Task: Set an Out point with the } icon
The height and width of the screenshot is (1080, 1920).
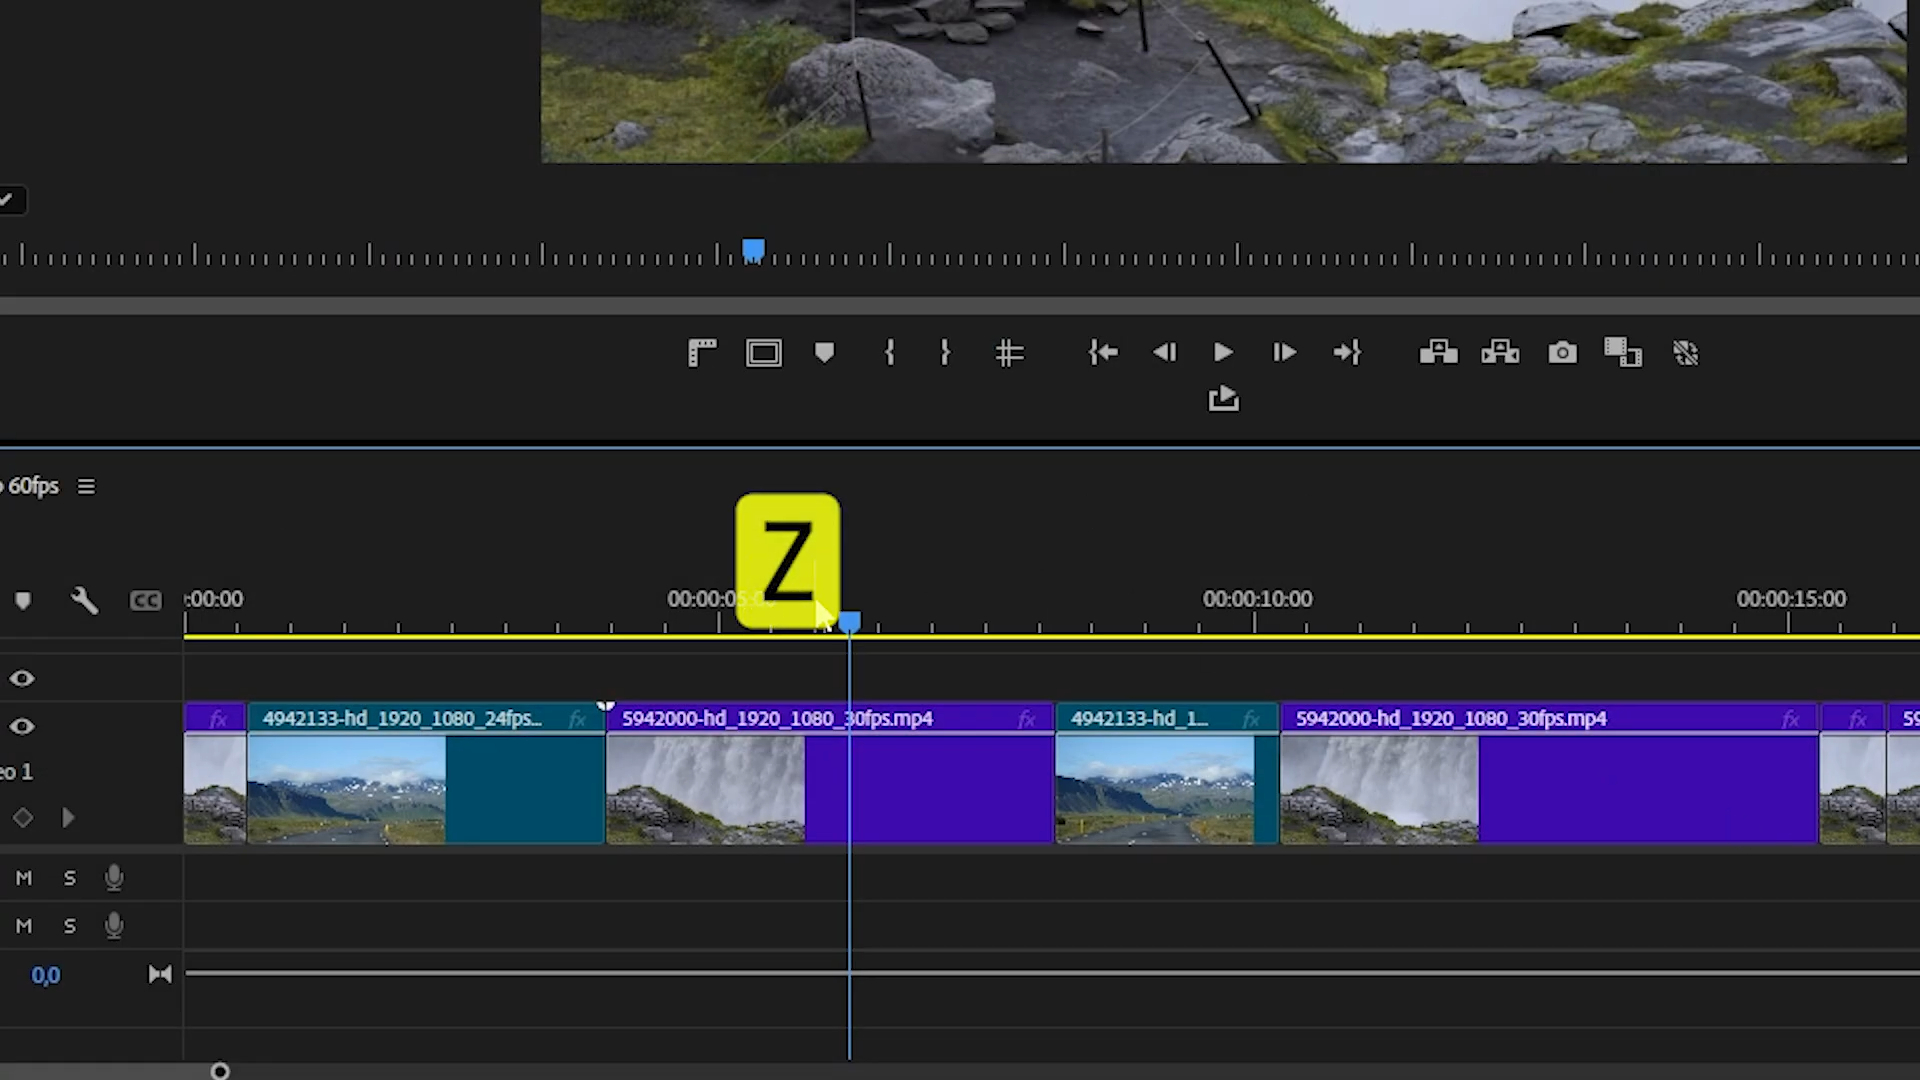Action: [x=945, y=352]
